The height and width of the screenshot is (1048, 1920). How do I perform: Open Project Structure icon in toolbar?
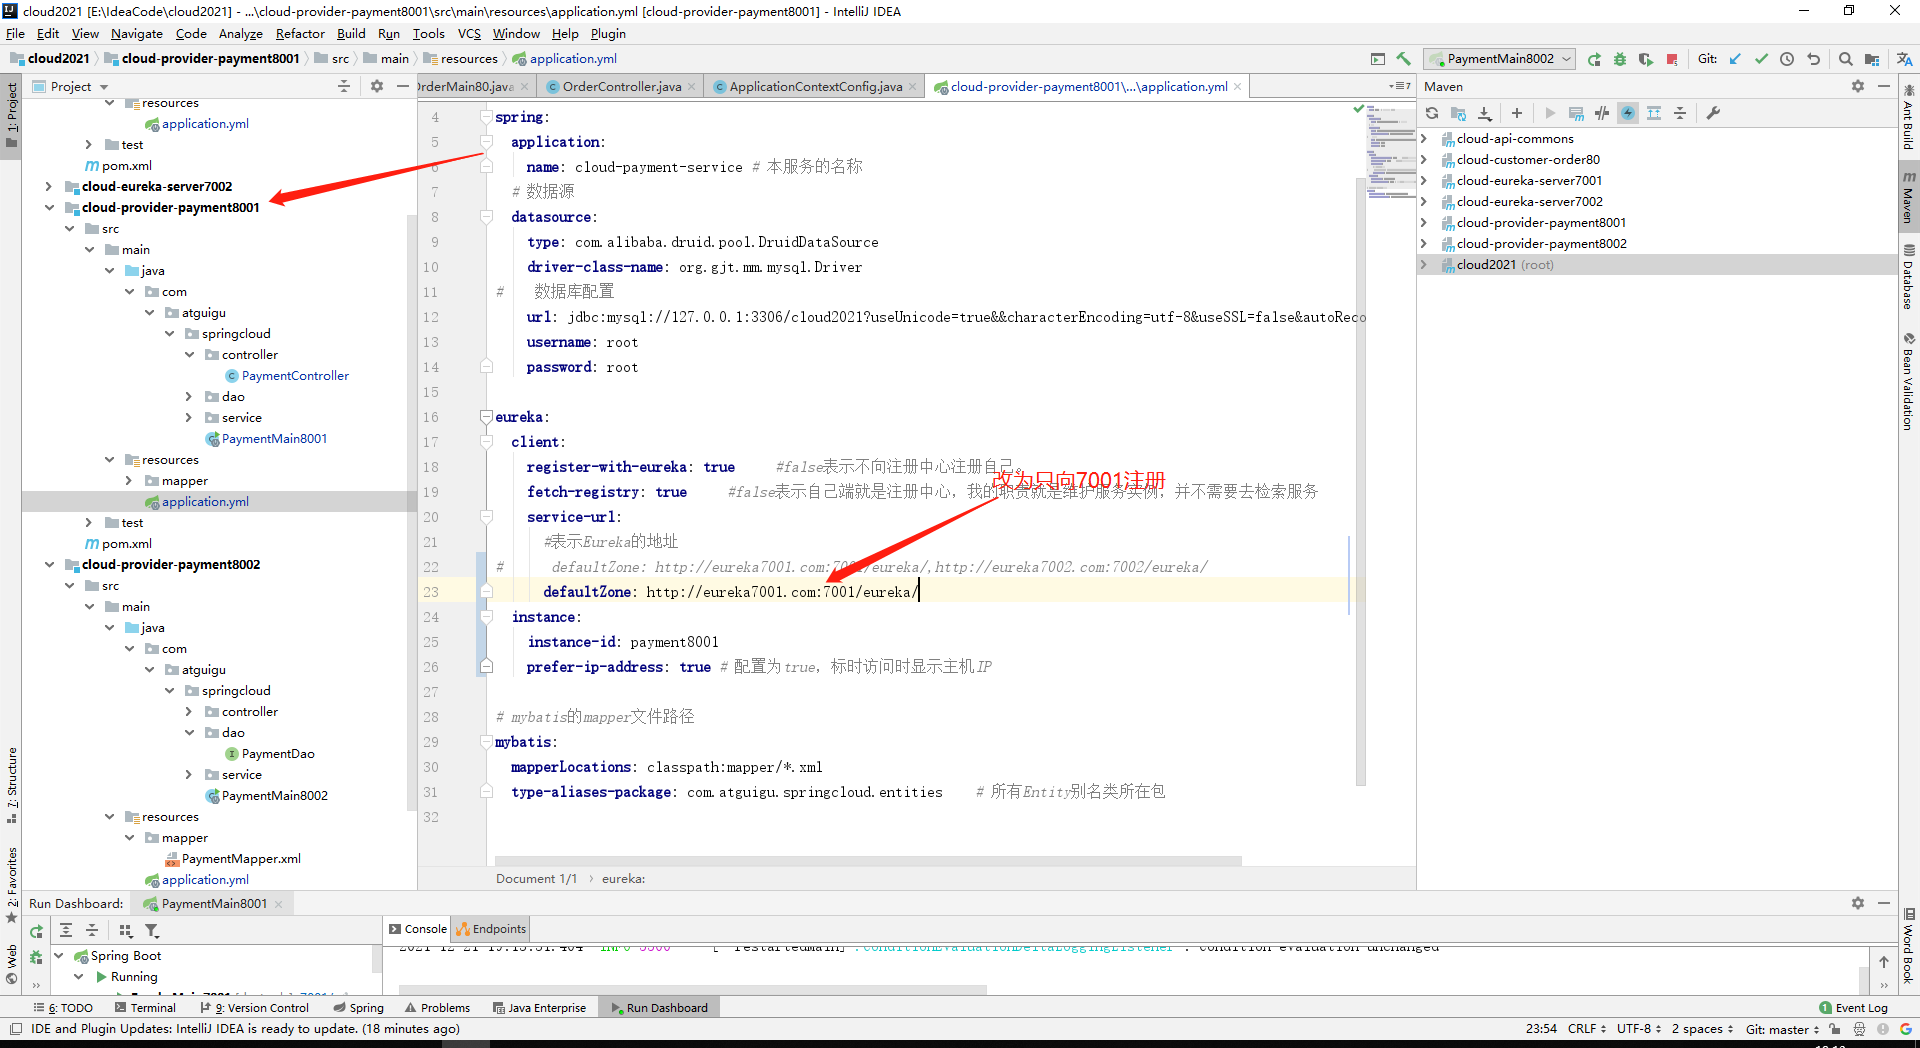1872,59
